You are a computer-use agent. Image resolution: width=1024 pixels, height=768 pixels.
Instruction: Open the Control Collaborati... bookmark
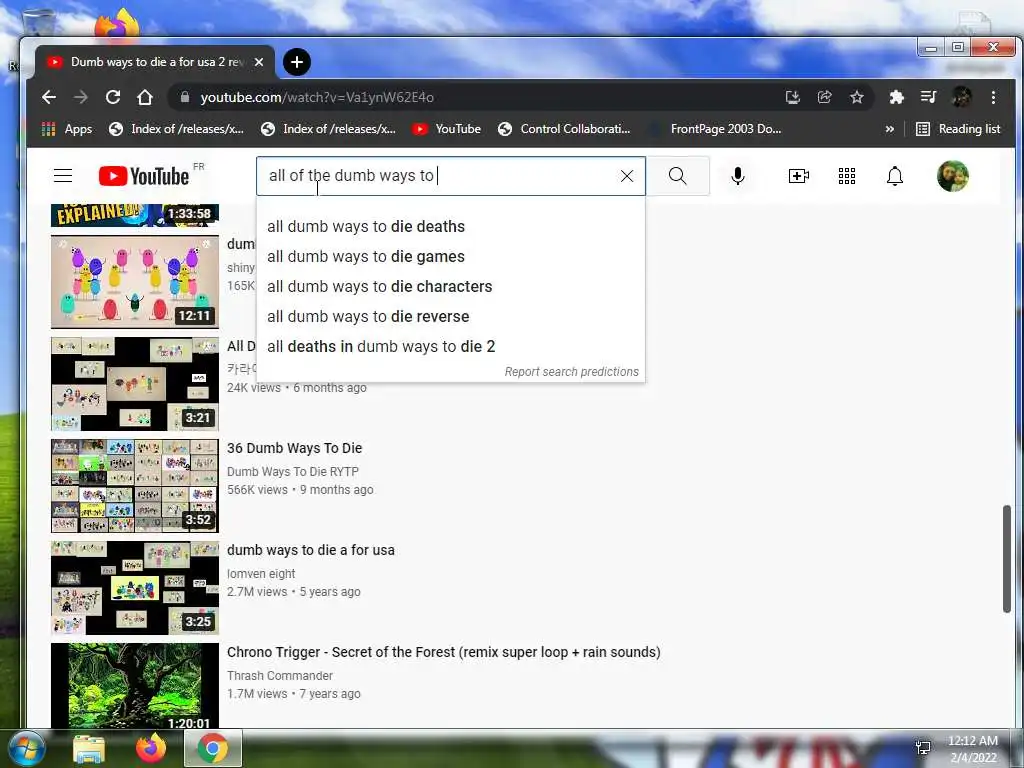point(564,129)
